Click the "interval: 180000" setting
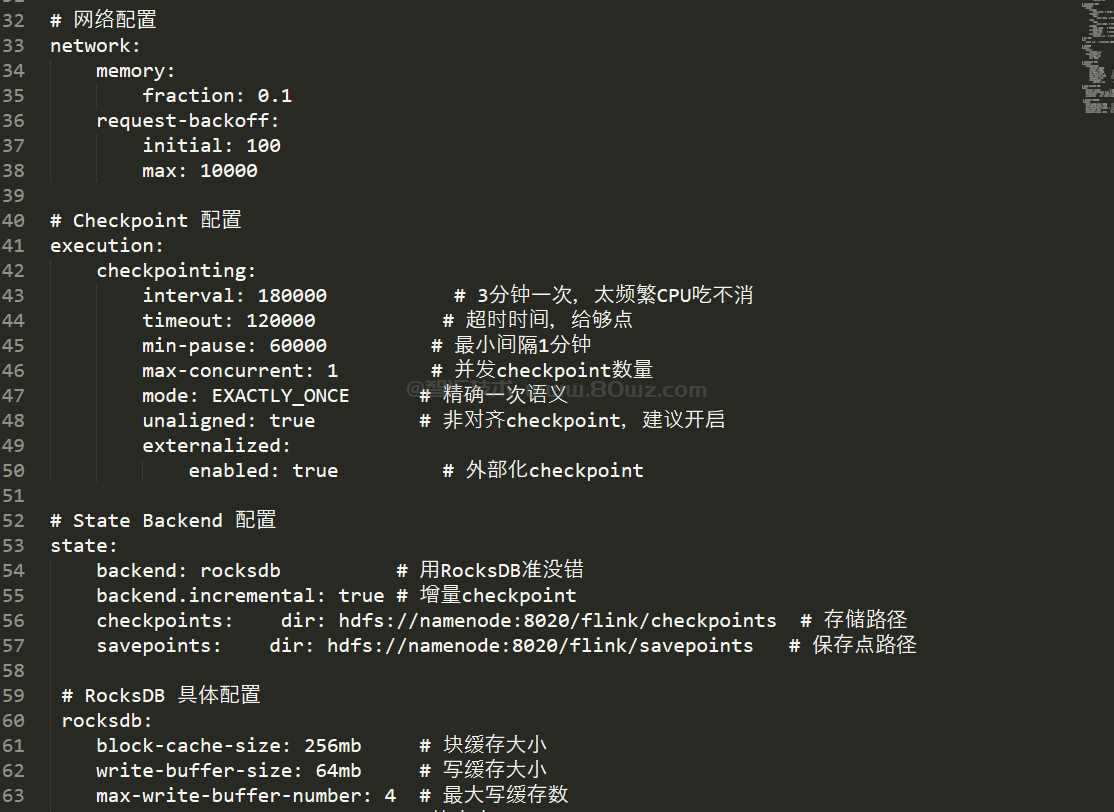Image resolution: width=1114 pixels, height=812 pixels. 234,296
